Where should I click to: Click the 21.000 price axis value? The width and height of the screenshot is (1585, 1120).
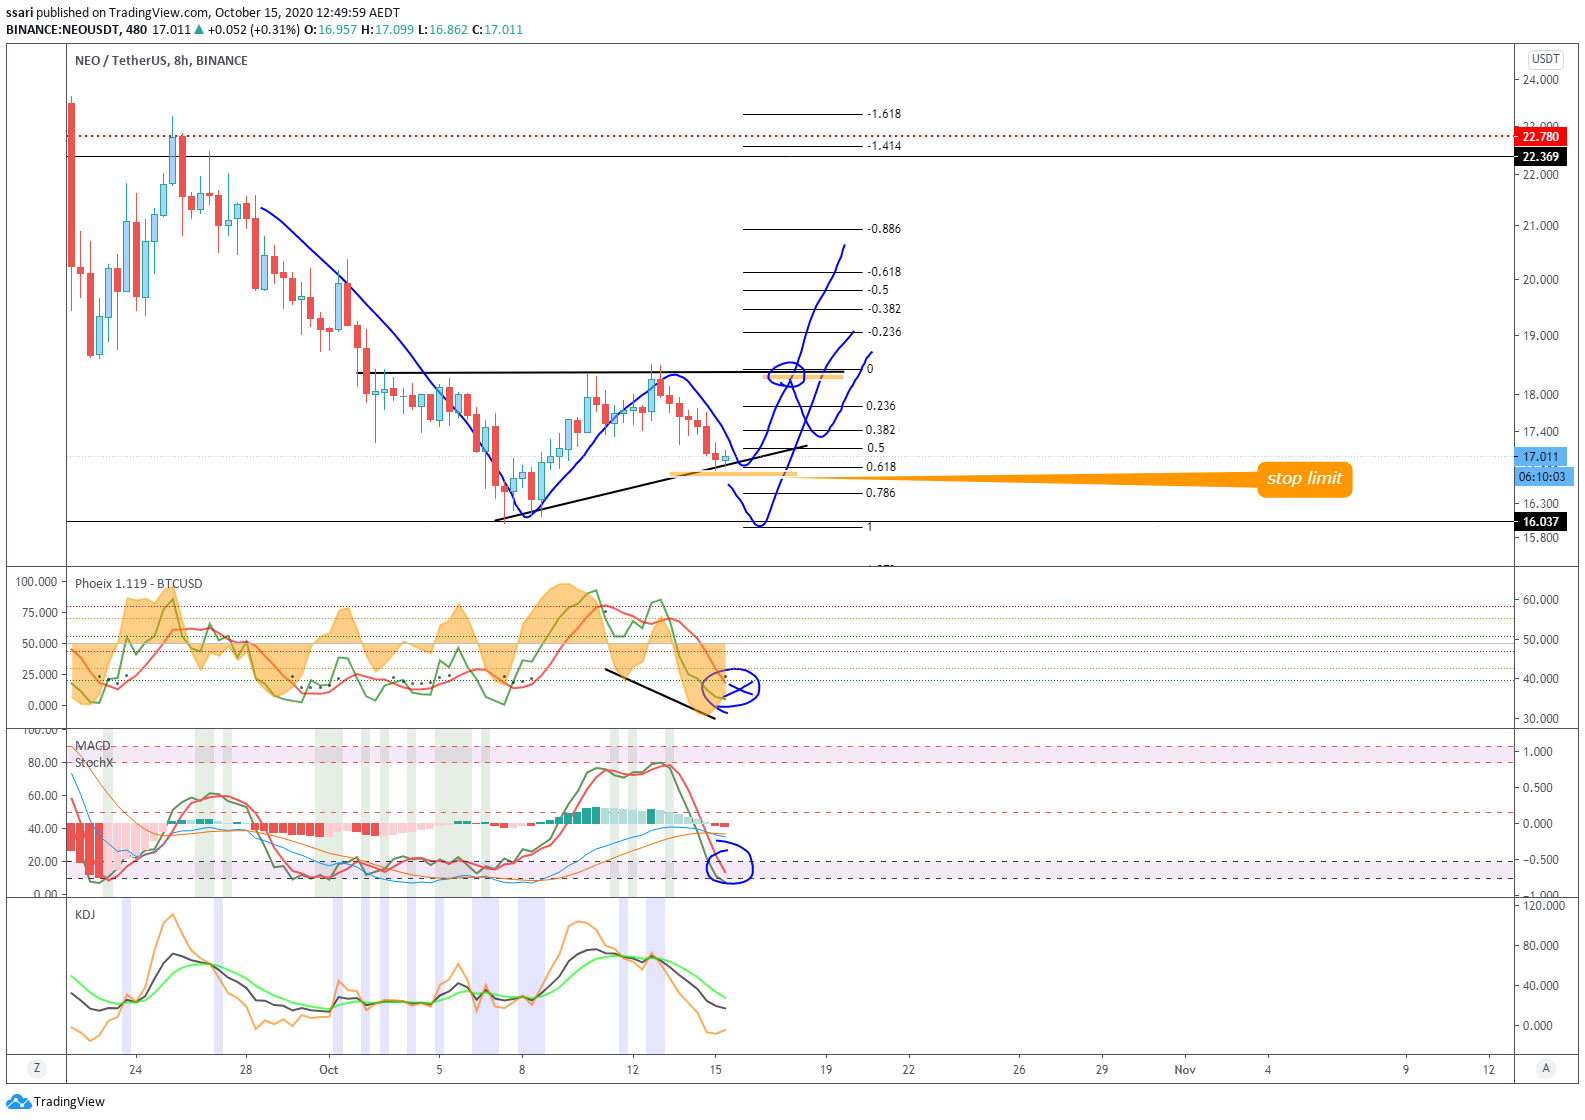1540,225
